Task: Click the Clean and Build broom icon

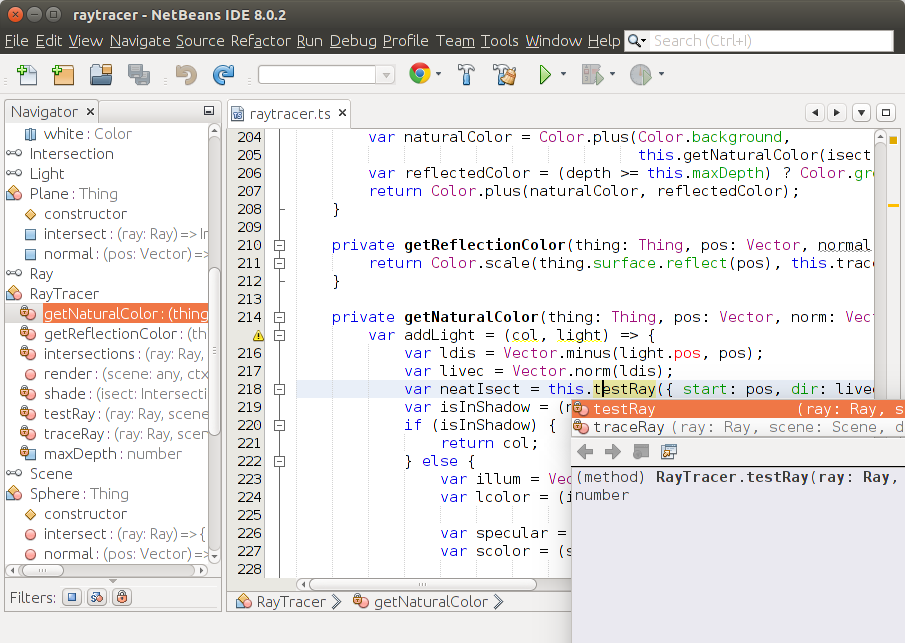Action: click(504, 74)
